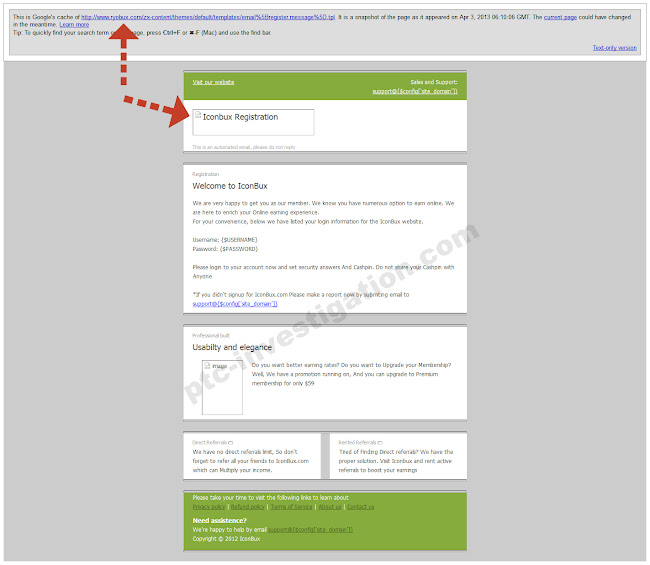Click the 'current page' link in cache notice
Viewport: 650px width, 565px height.
[x=560, y=17]
